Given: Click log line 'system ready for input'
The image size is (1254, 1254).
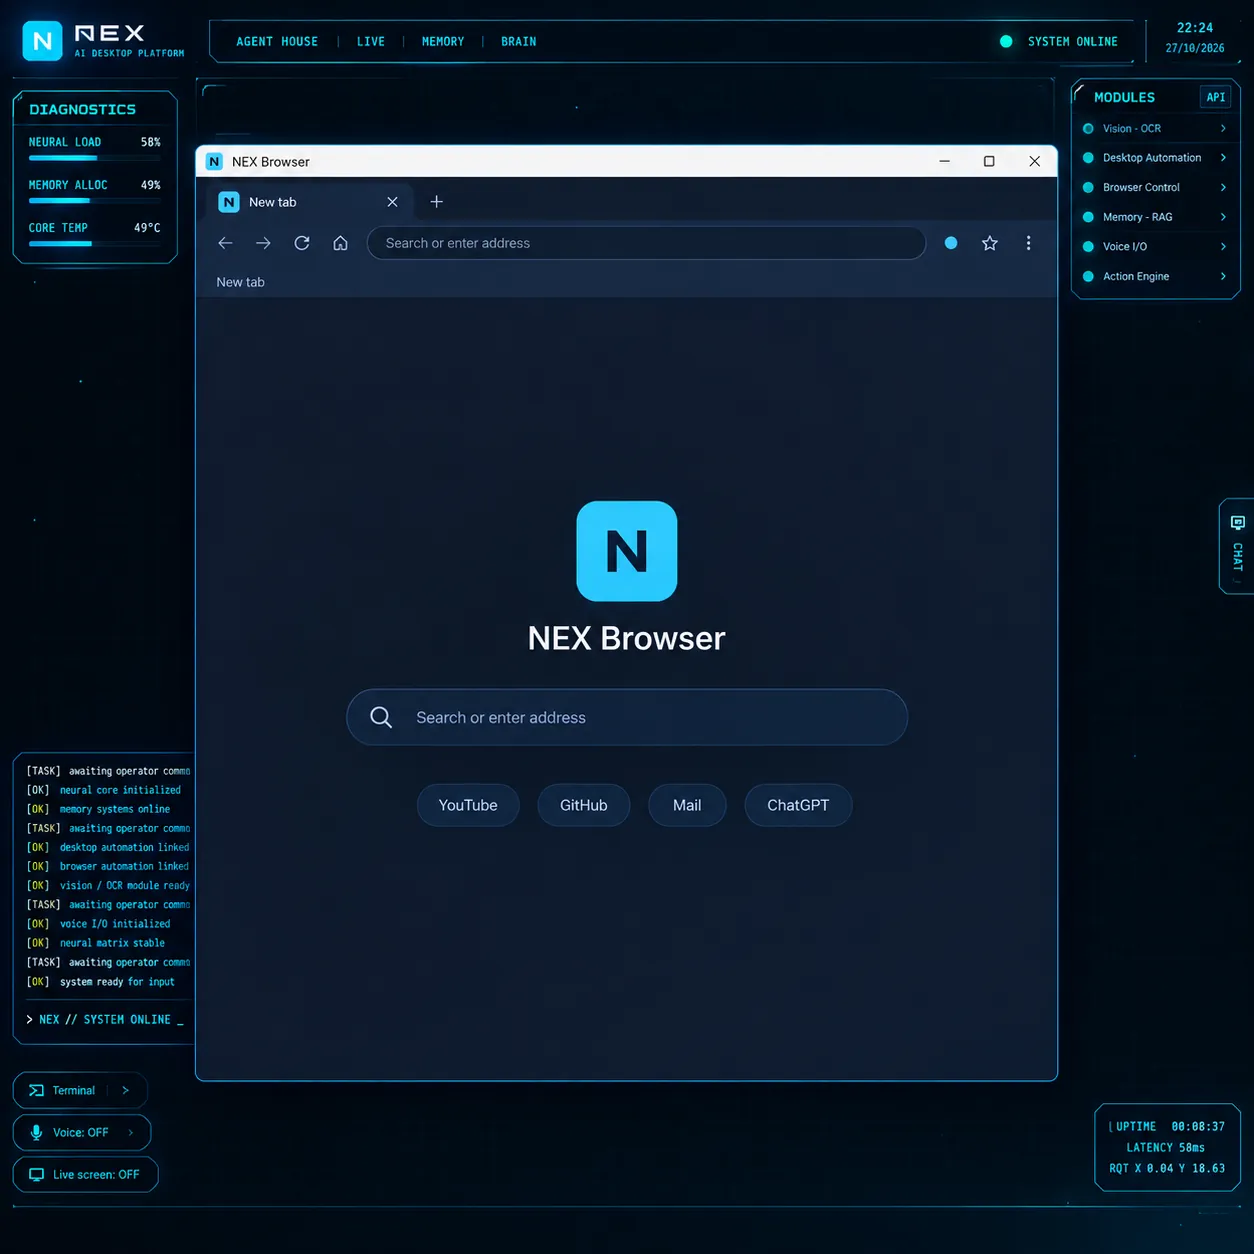Looking at the screenshot, I should (x=101, y=982).
